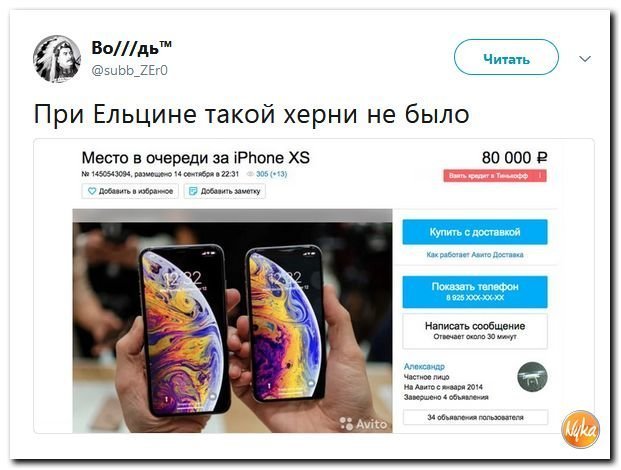Open the 34 объявления пользователя button

pyautogui.click(x=475, y=417)
